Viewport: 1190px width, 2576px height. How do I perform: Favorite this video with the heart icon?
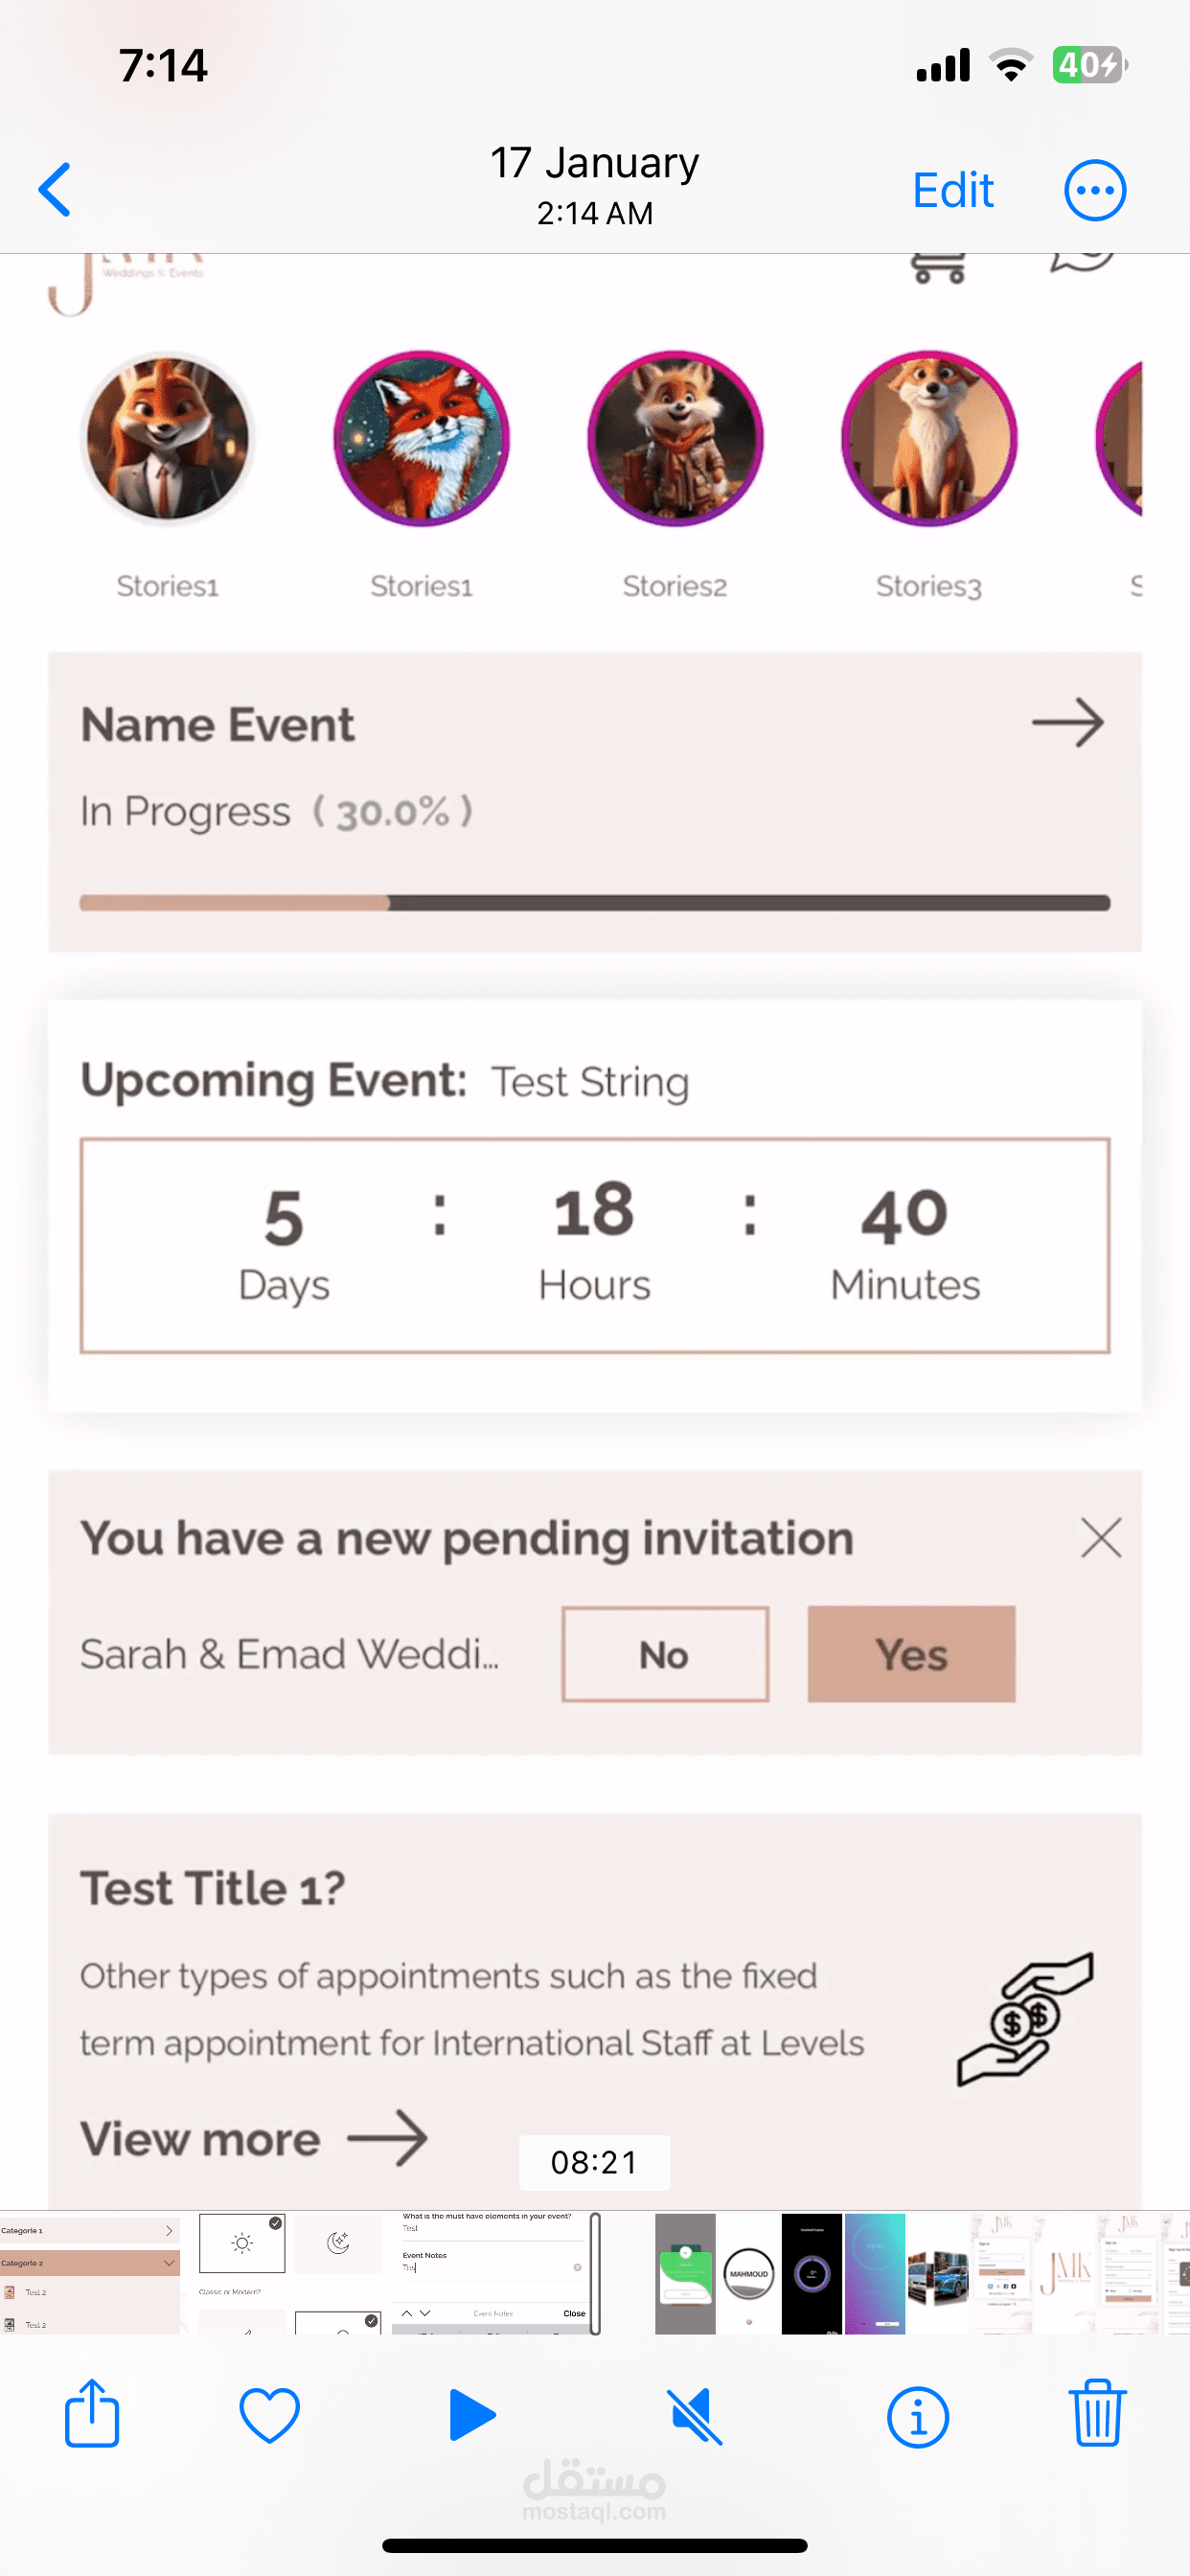(x=269, y=2414)
